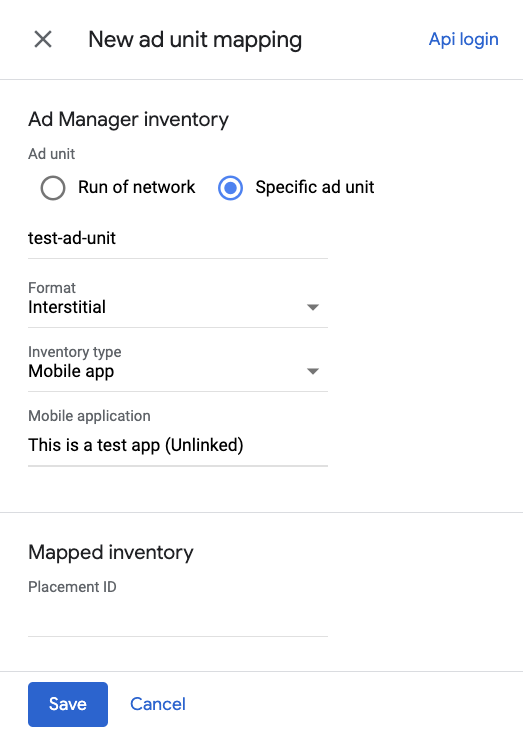The image size is (523, 736).
Task: Cancel the new ad unit mapping
Action: pos(158,704)
